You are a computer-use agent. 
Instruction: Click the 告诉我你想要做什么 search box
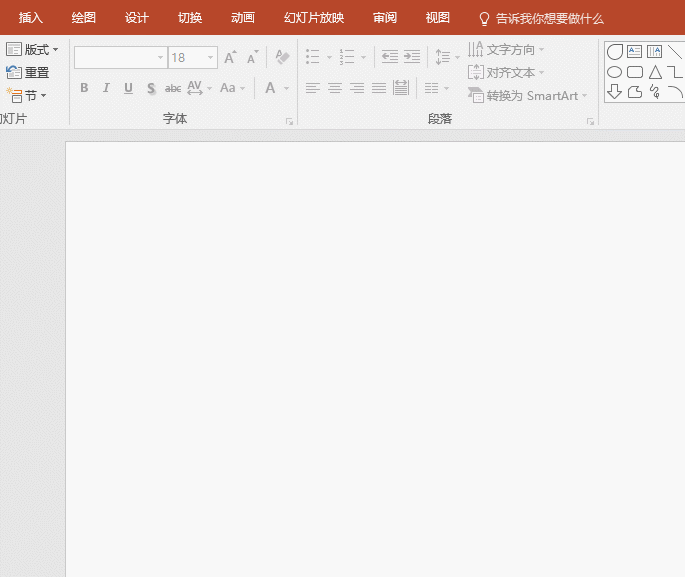coord(549,18)
